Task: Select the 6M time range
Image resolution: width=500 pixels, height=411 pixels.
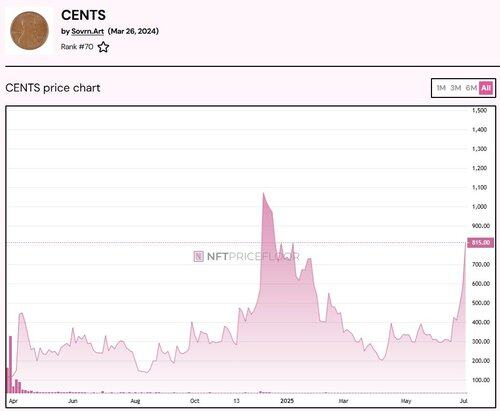Action: coord(471,88)
